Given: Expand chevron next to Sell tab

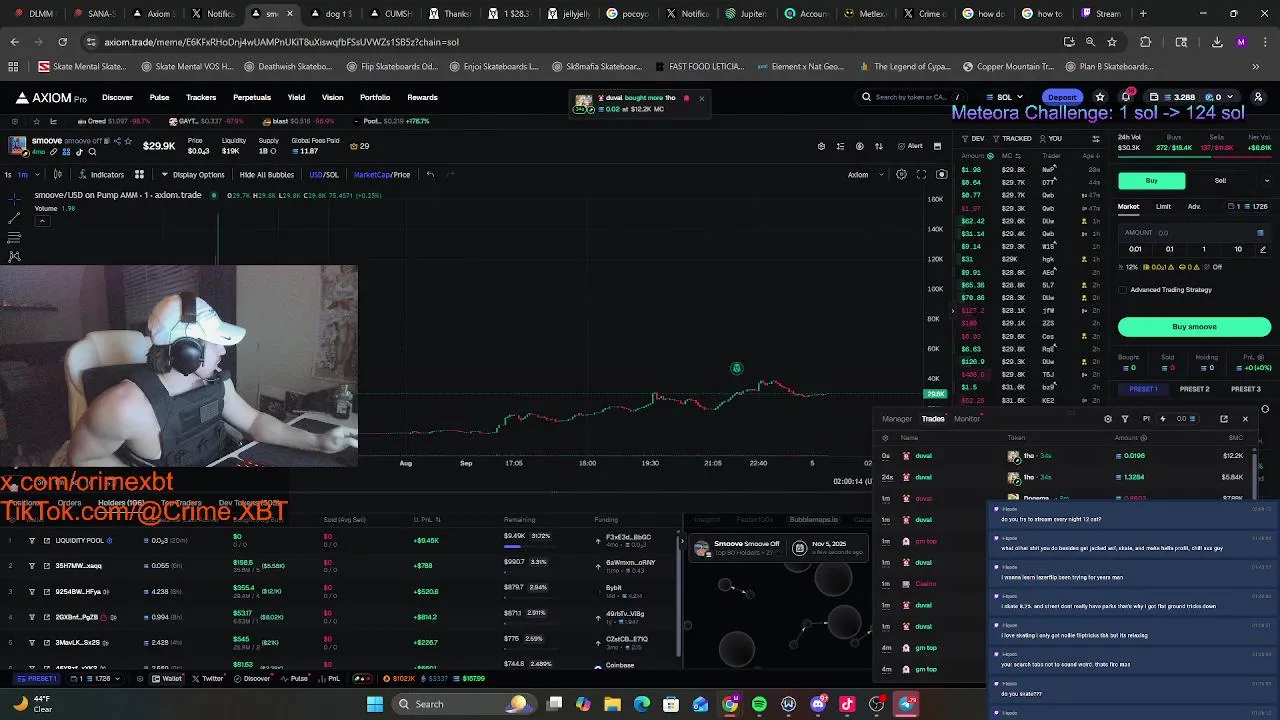Looking at the screenshot, I should click(x=1266, y=181).
